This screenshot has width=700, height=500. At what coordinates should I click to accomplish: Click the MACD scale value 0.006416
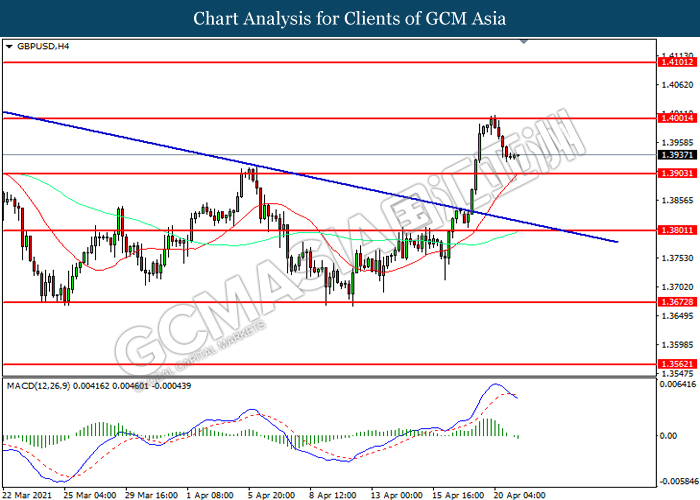(x=678, y=384)
